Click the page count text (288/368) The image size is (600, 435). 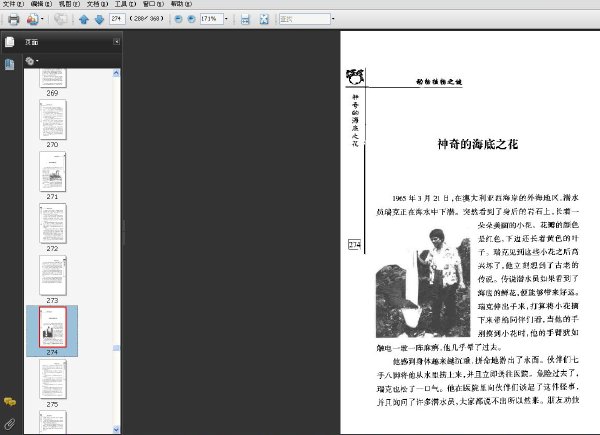click(x=147, y=18)
